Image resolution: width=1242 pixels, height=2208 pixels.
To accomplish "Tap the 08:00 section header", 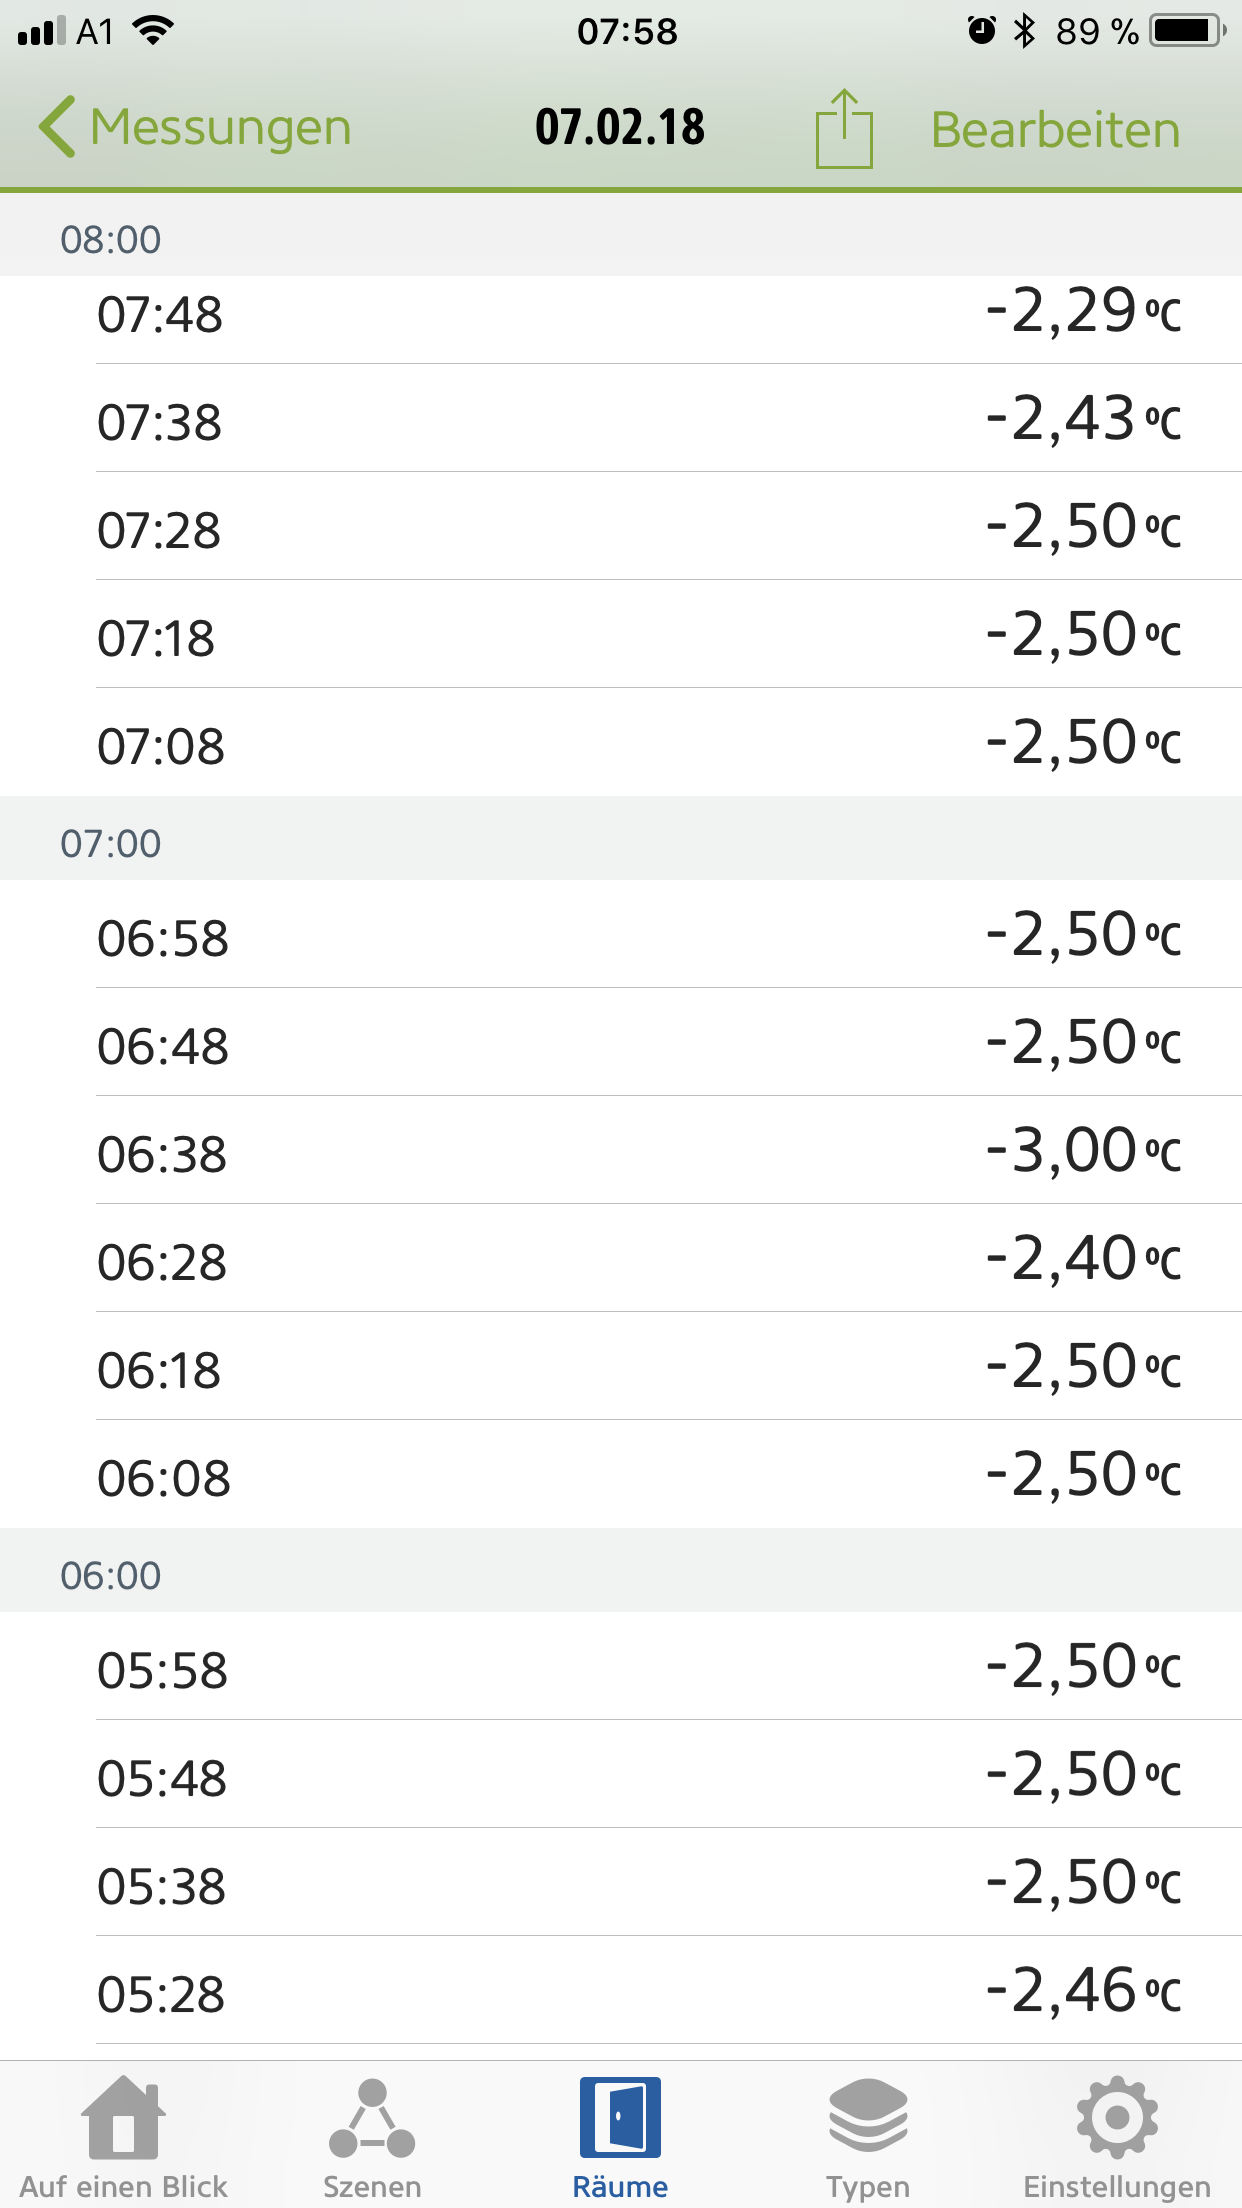I will (x=620, y=239).
